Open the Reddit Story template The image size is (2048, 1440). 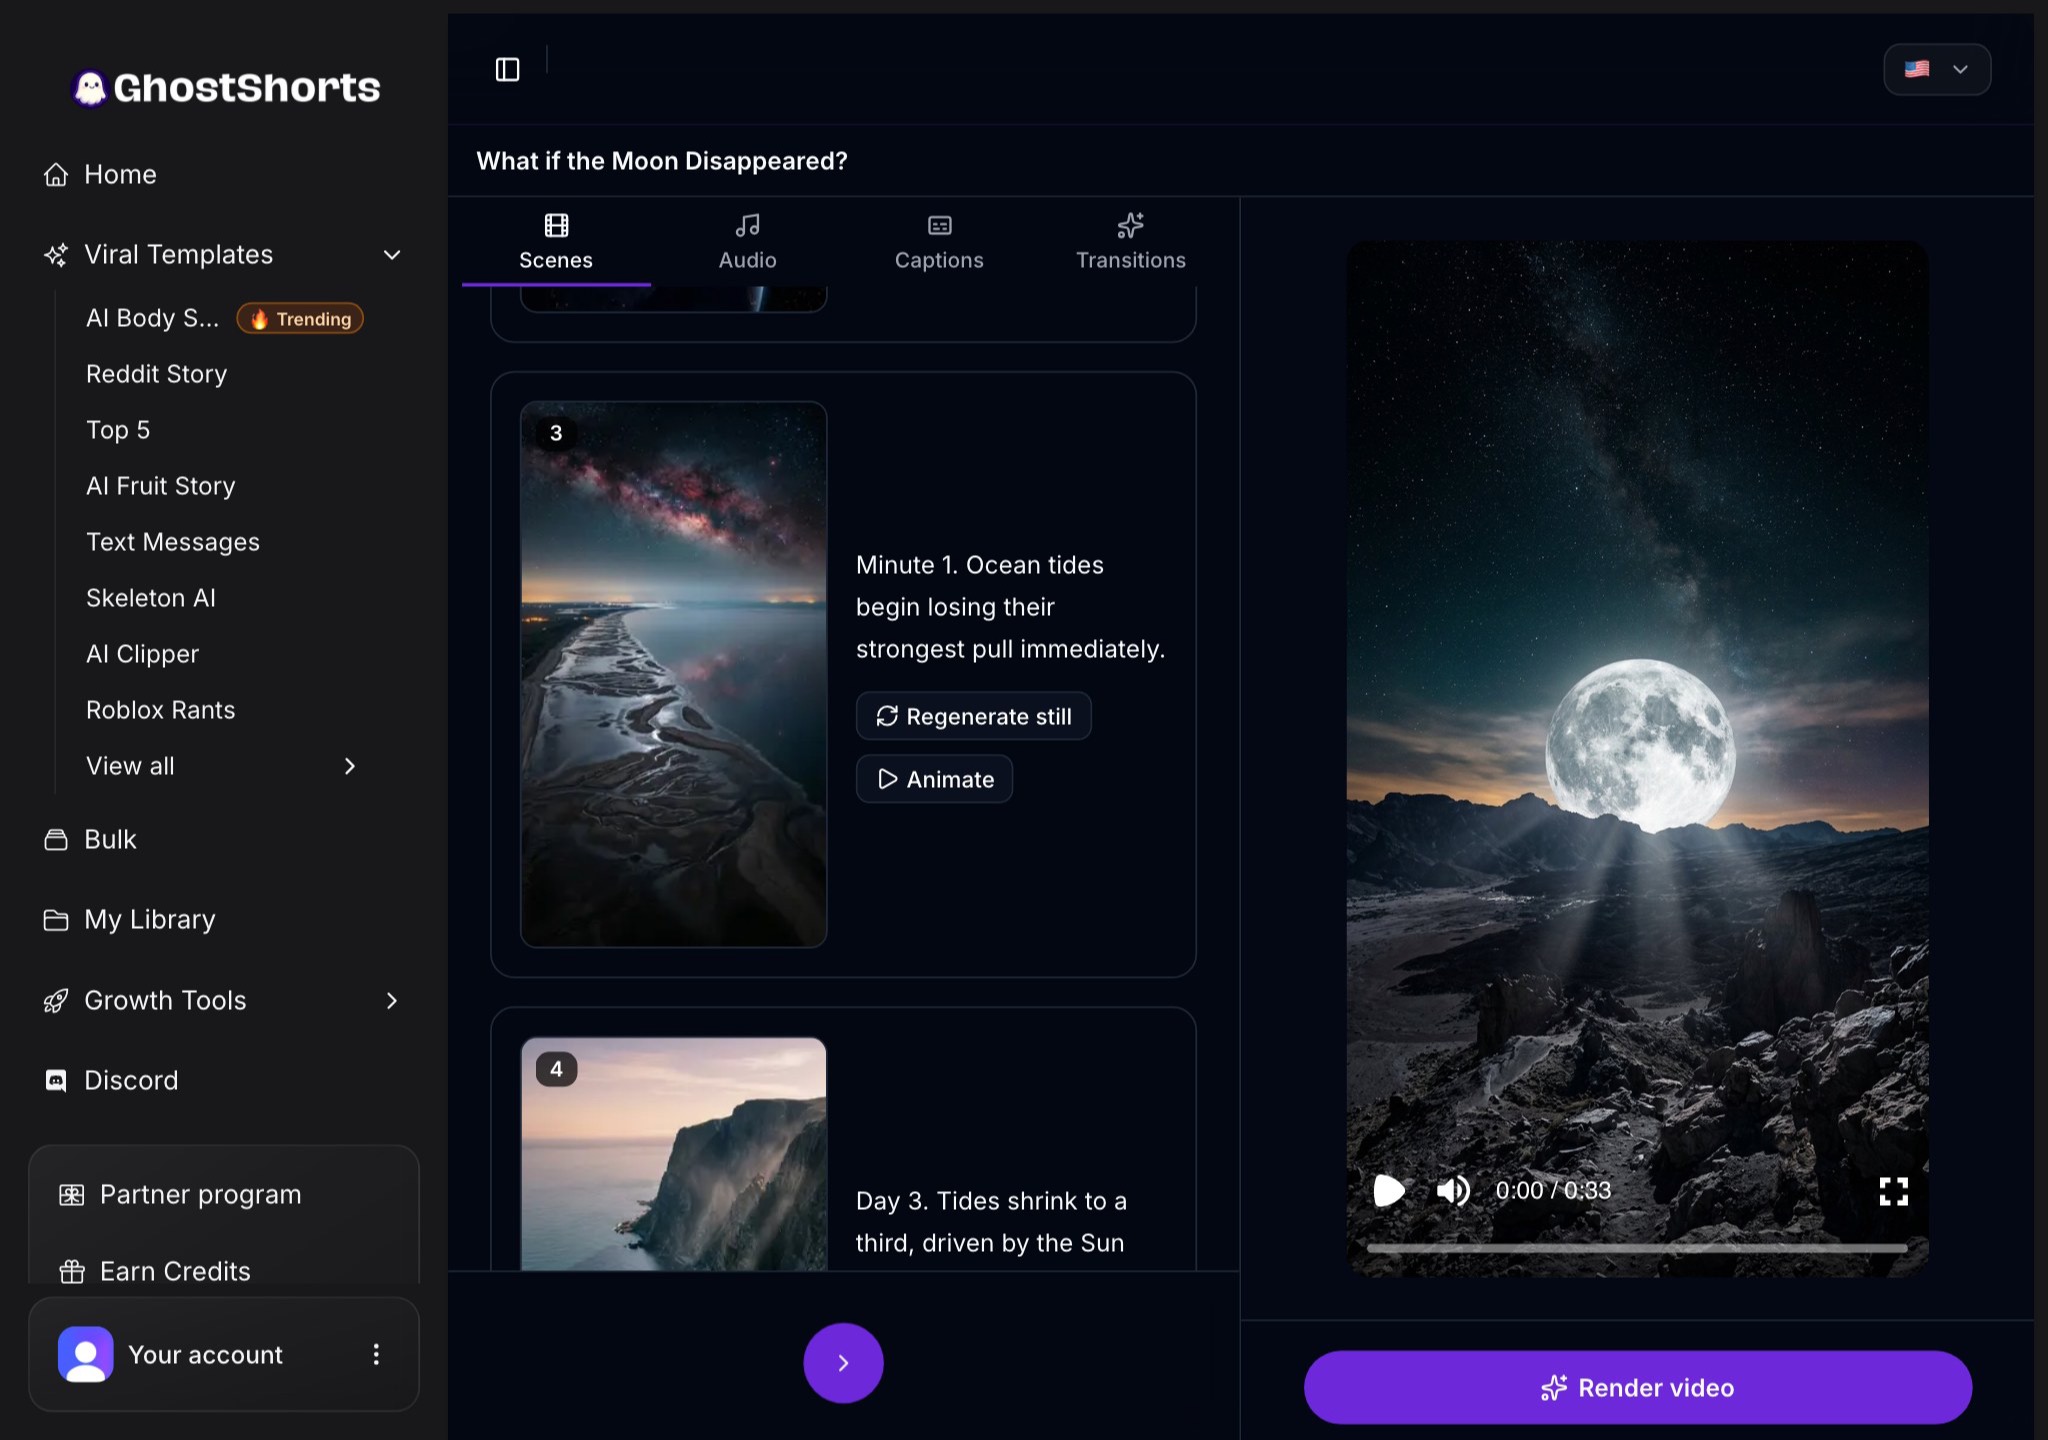[157, 374]
